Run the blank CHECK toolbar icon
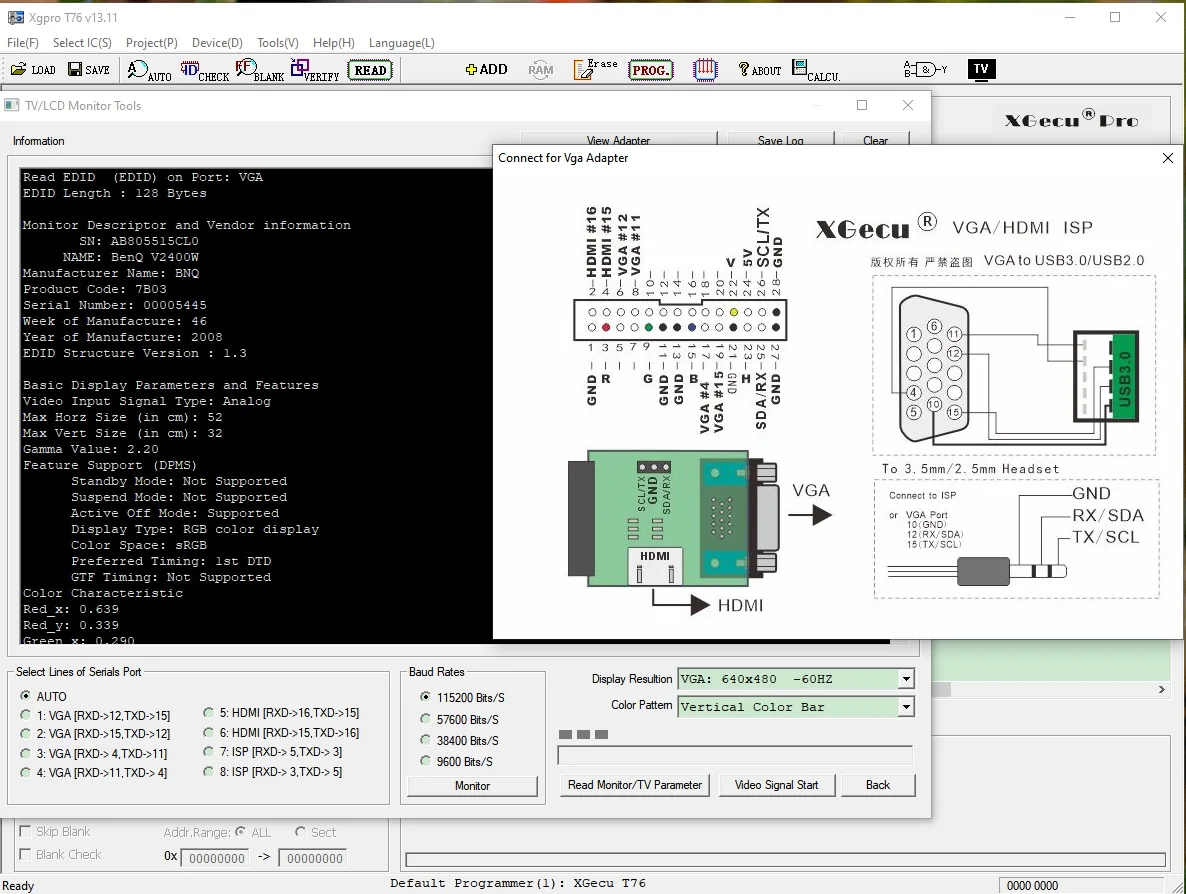 click(x=204, y=70)
